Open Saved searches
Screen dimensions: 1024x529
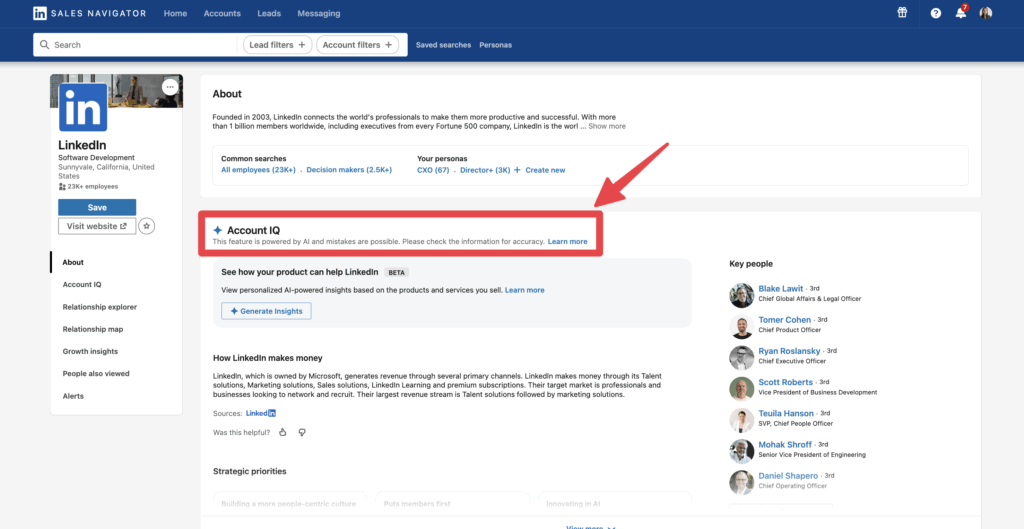443,45
